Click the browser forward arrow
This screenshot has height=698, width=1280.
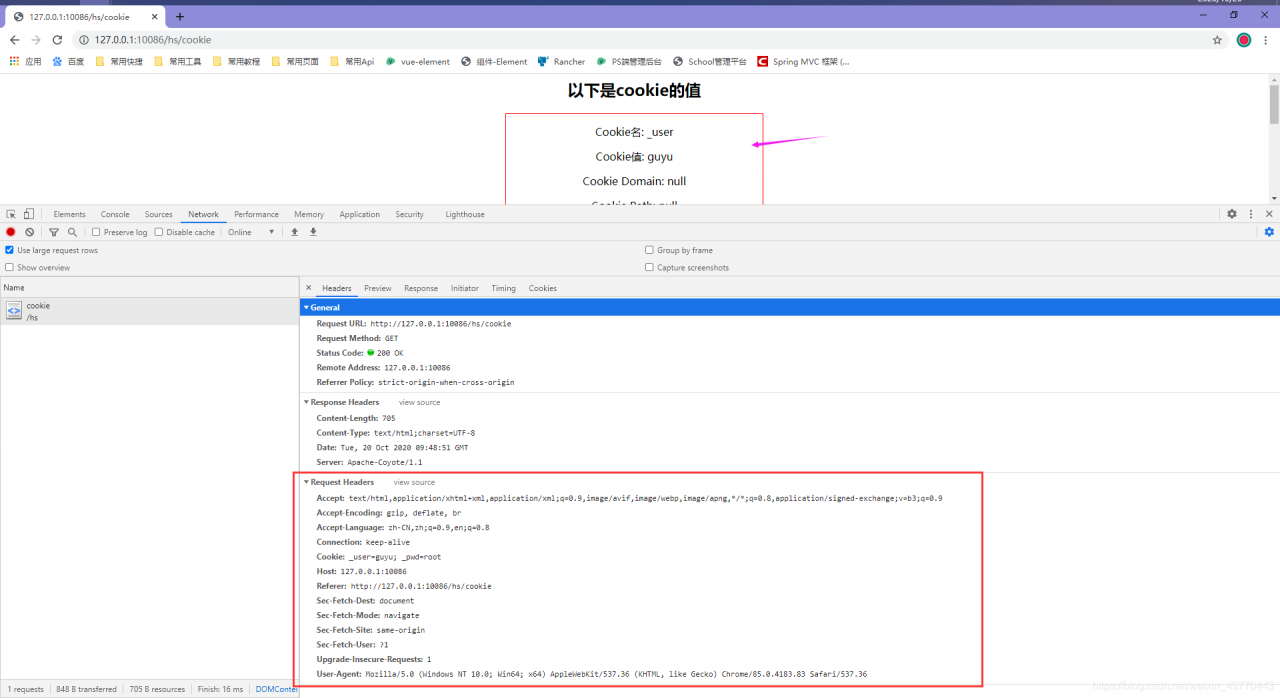point(36,40)
